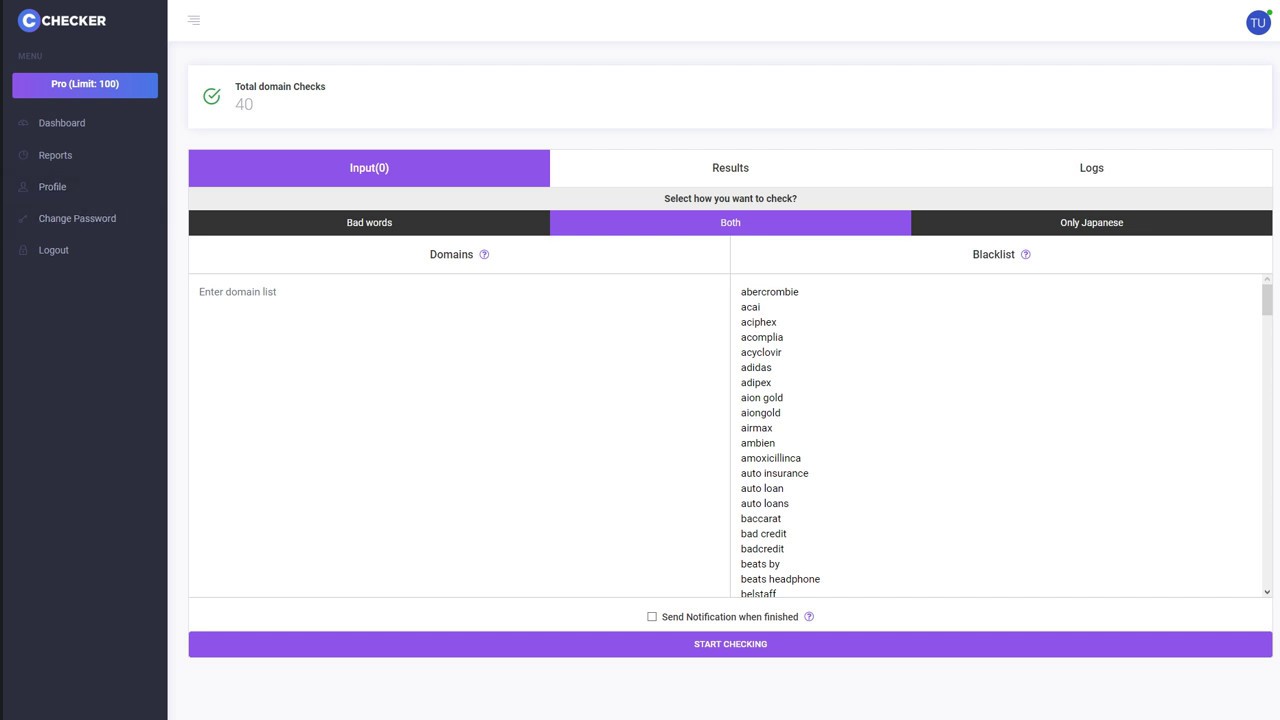Open the Change Password link
The image size is (1280, 720).
77,218
